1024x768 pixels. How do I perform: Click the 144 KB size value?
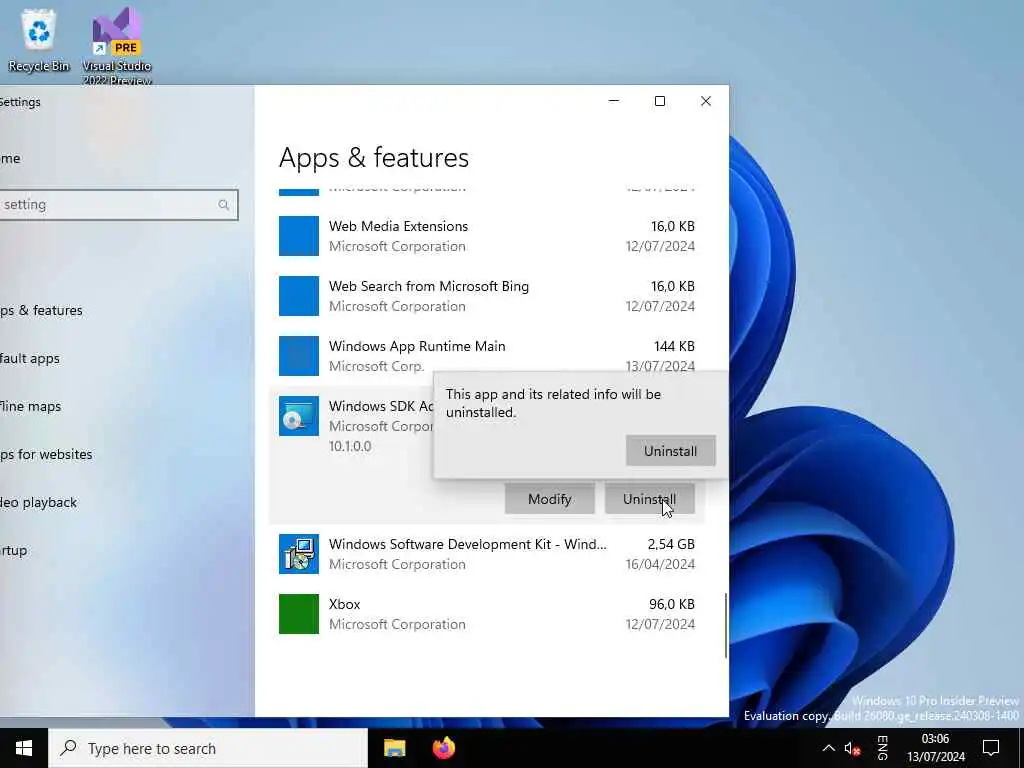coord(674,346)
